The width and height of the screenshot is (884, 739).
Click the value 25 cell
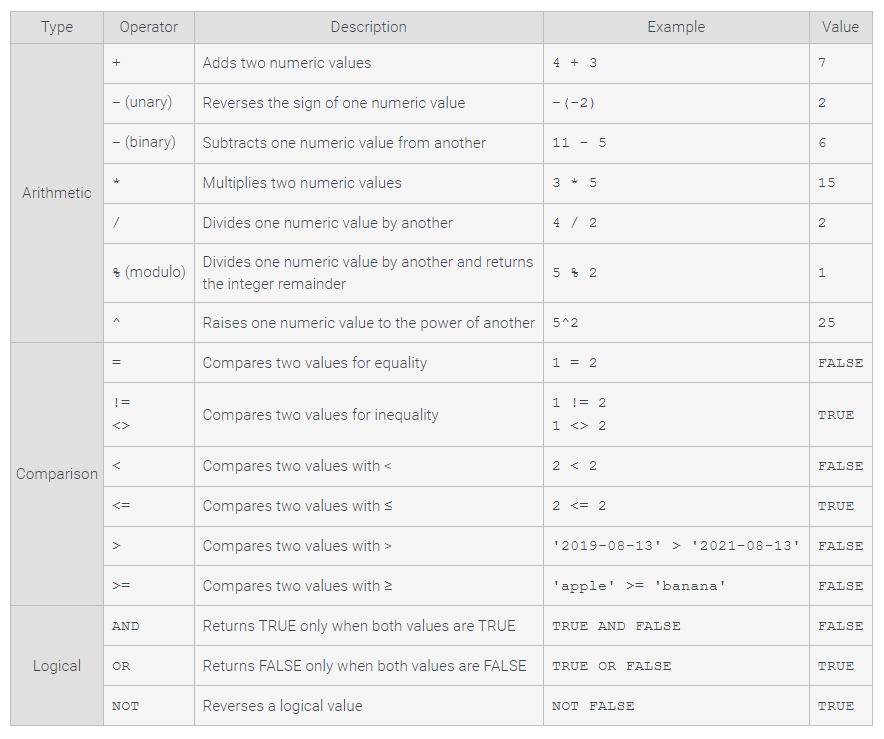click(x=826, y=323)
